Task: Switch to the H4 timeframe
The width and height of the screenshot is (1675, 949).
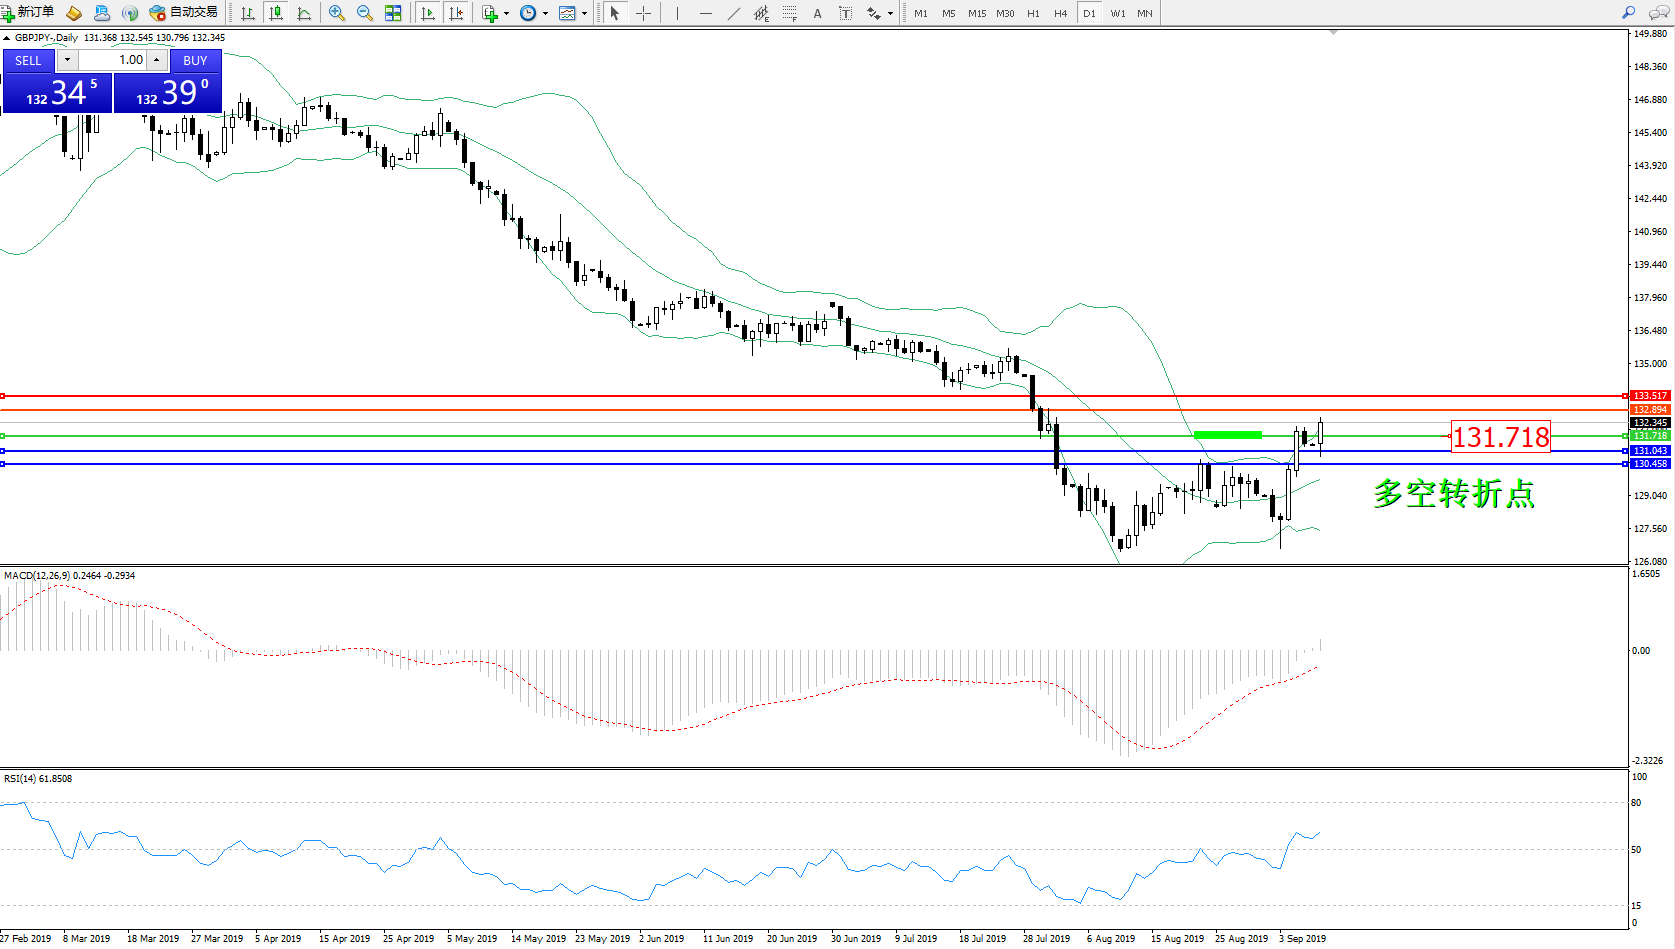Action: [1060, 14]
